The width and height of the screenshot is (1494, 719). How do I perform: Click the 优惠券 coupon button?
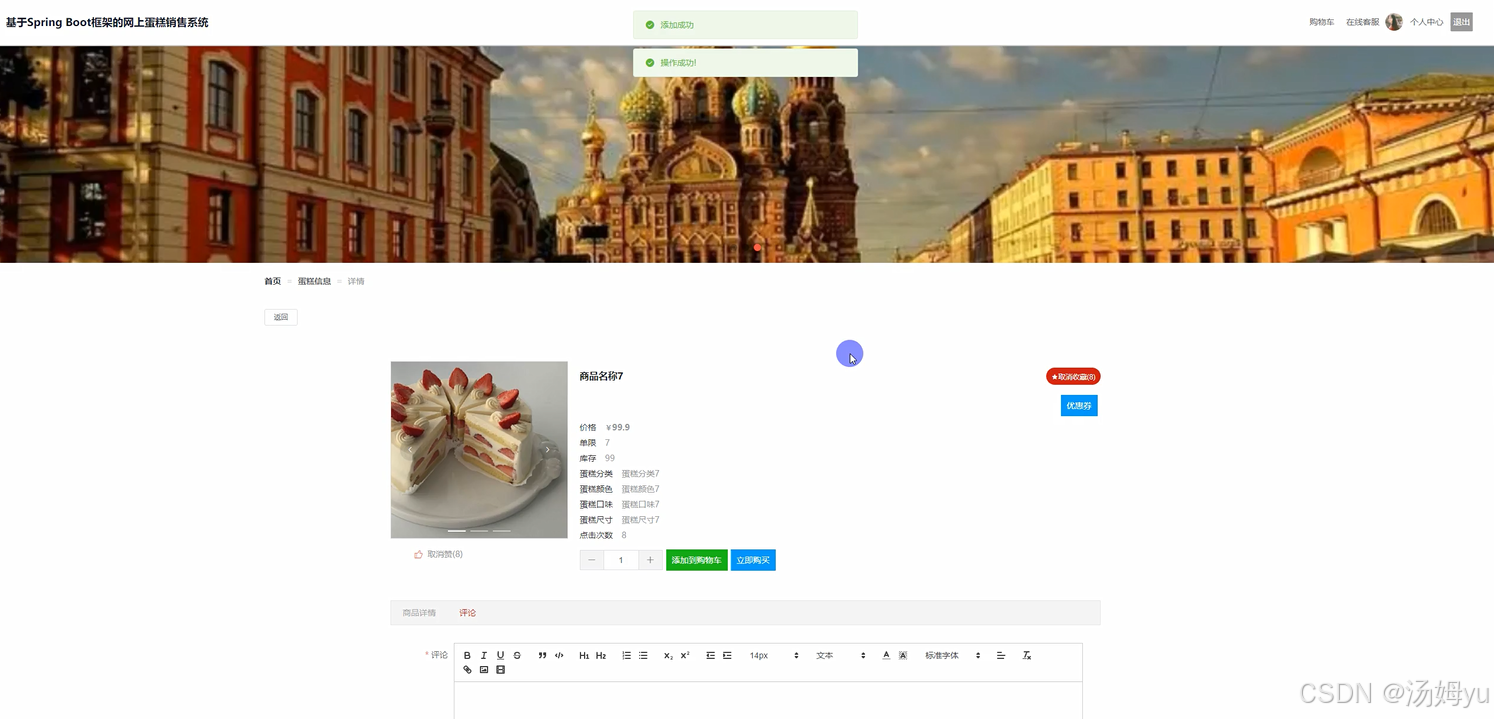1079,405
